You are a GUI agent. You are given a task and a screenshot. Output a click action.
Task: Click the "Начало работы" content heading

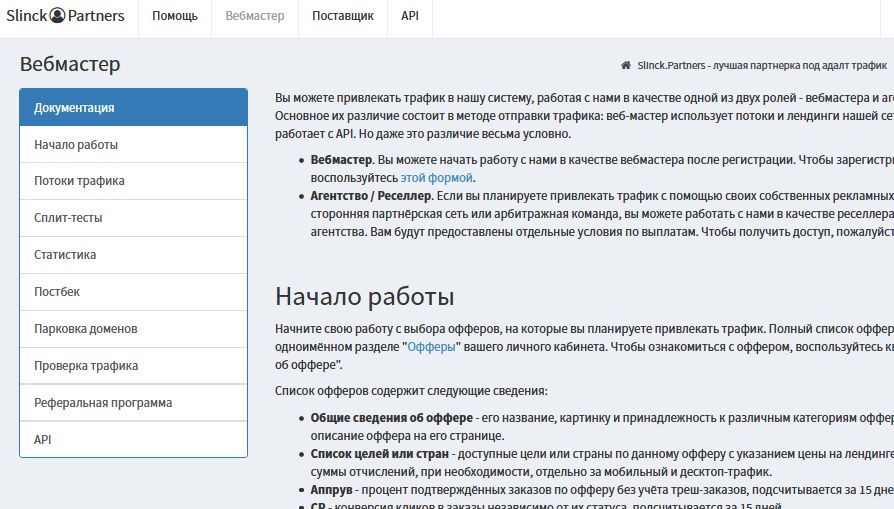tap(365, 297)
